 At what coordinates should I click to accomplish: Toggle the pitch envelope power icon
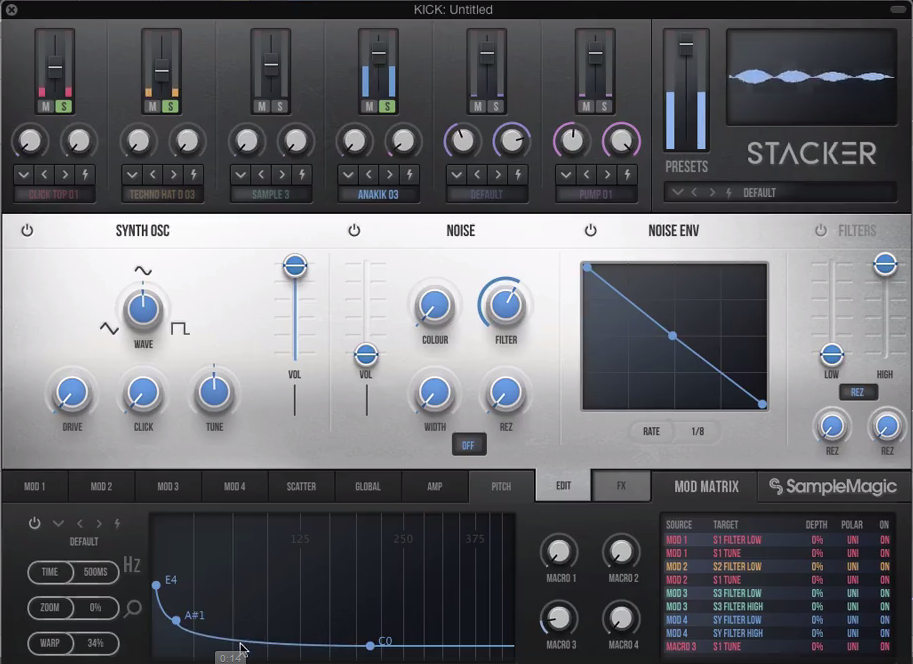pyautogui.click(x=34, y=523)
